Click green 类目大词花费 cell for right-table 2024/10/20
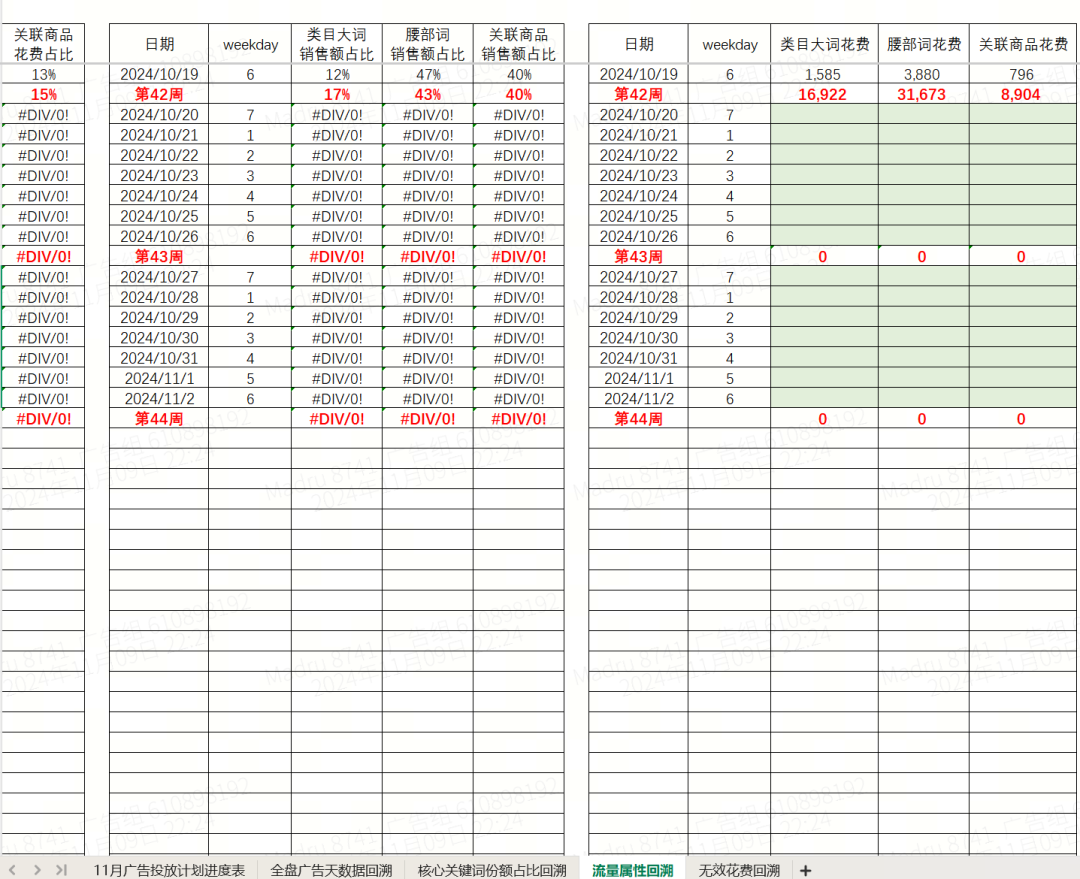The height and width of the screenshot is (879, 1080). (x=824, y=115)
